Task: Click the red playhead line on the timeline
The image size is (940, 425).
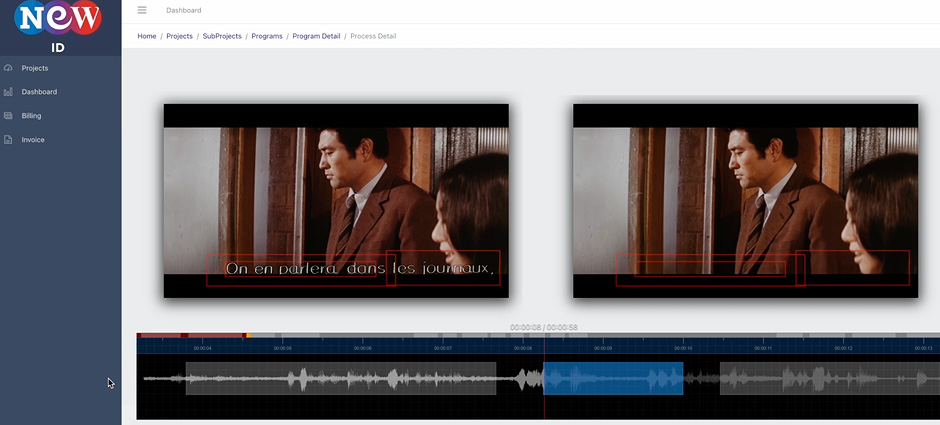Action: [544, 378]
